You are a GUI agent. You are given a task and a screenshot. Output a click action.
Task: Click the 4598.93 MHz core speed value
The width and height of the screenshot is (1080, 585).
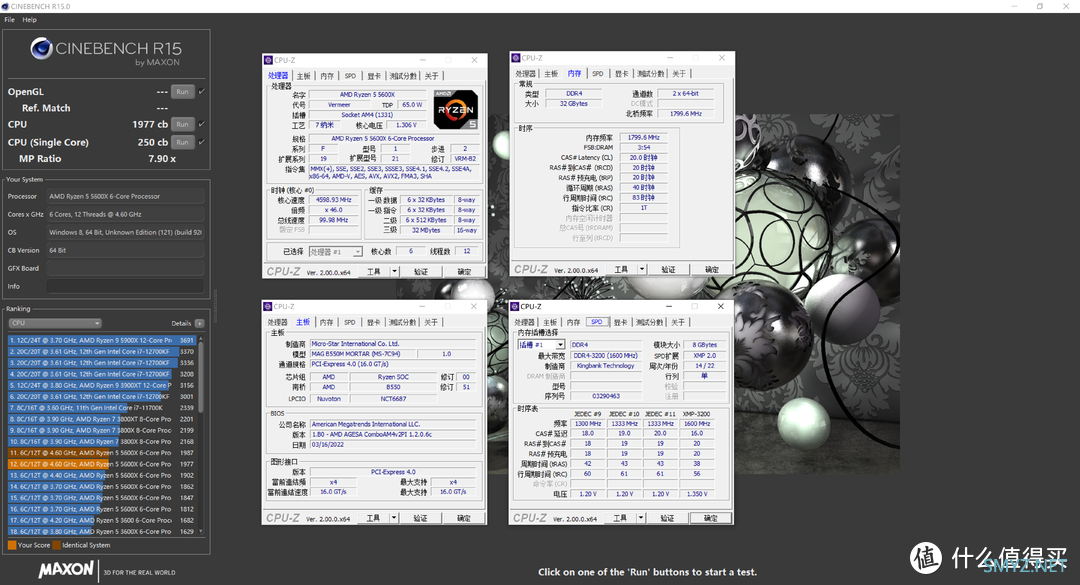point(334,200)
